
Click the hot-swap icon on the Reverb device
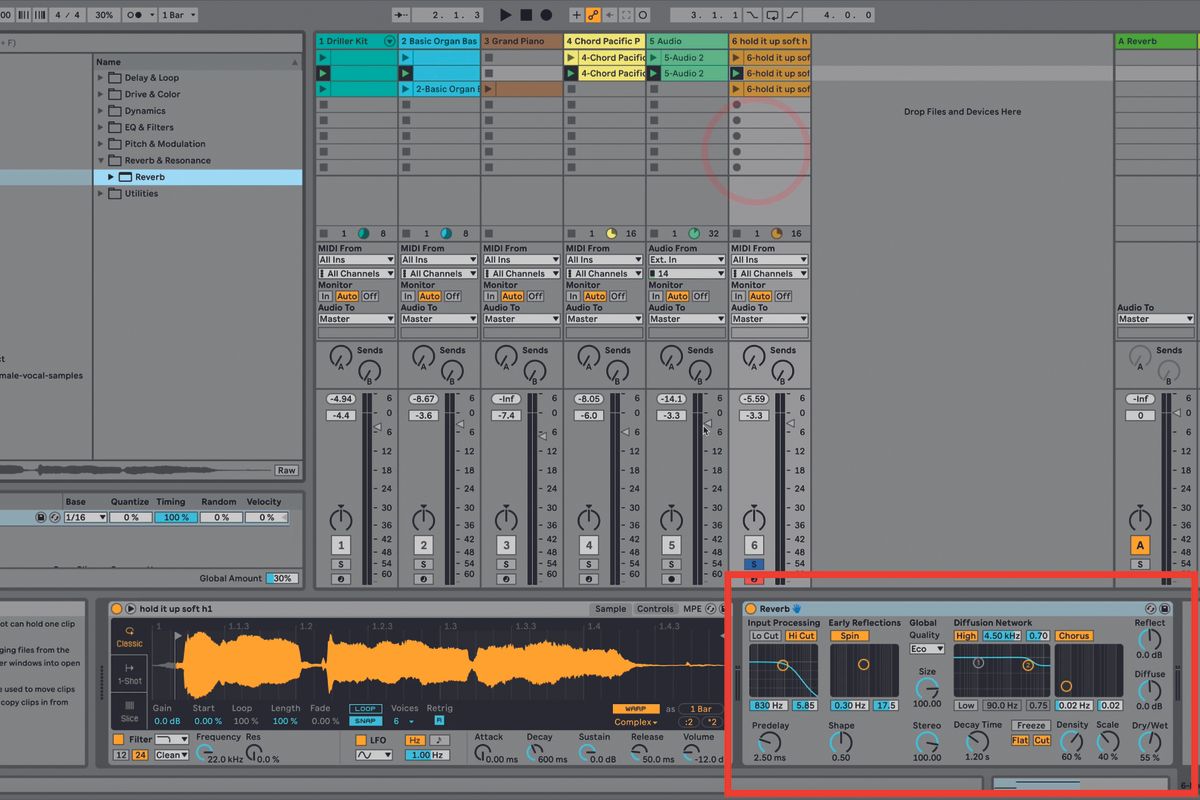pyautogui.click(x=1151, y=608)
